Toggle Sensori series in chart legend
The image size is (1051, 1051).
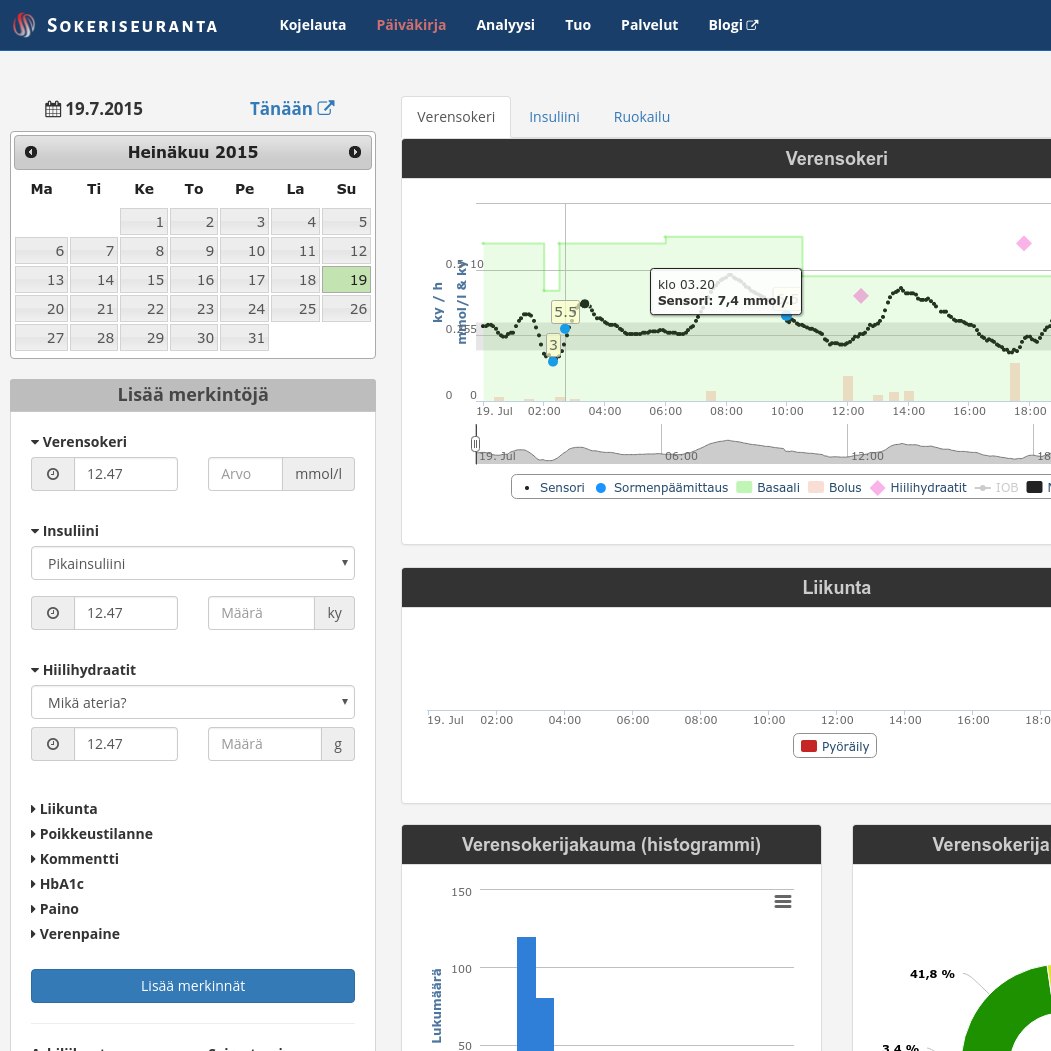click(x=555, y=488)
